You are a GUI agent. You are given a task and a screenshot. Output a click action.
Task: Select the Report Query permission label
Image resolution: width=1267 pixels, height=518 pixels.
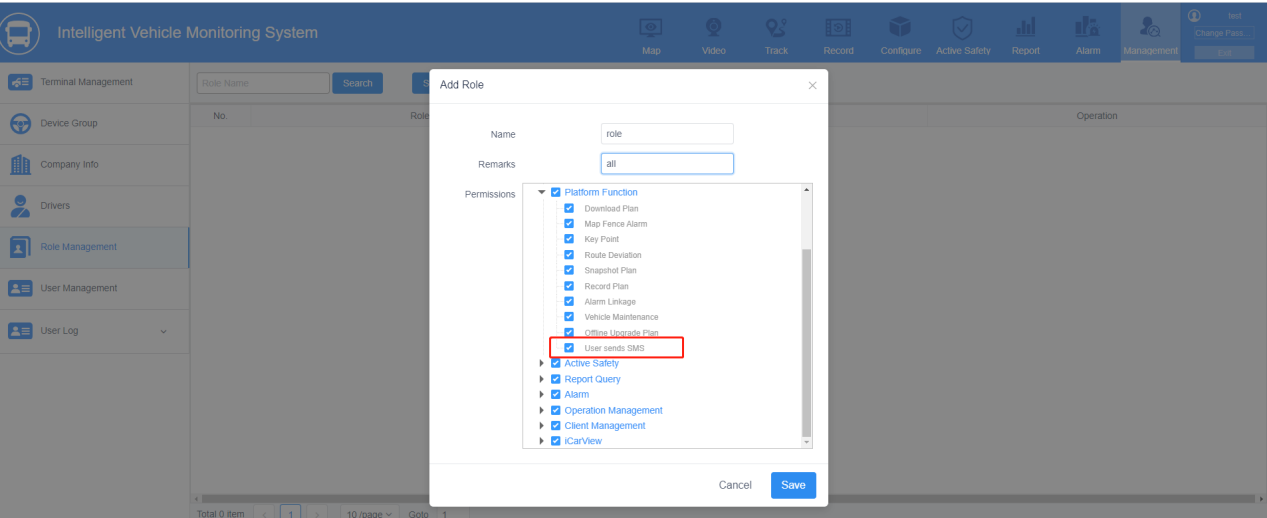(592, 379)
